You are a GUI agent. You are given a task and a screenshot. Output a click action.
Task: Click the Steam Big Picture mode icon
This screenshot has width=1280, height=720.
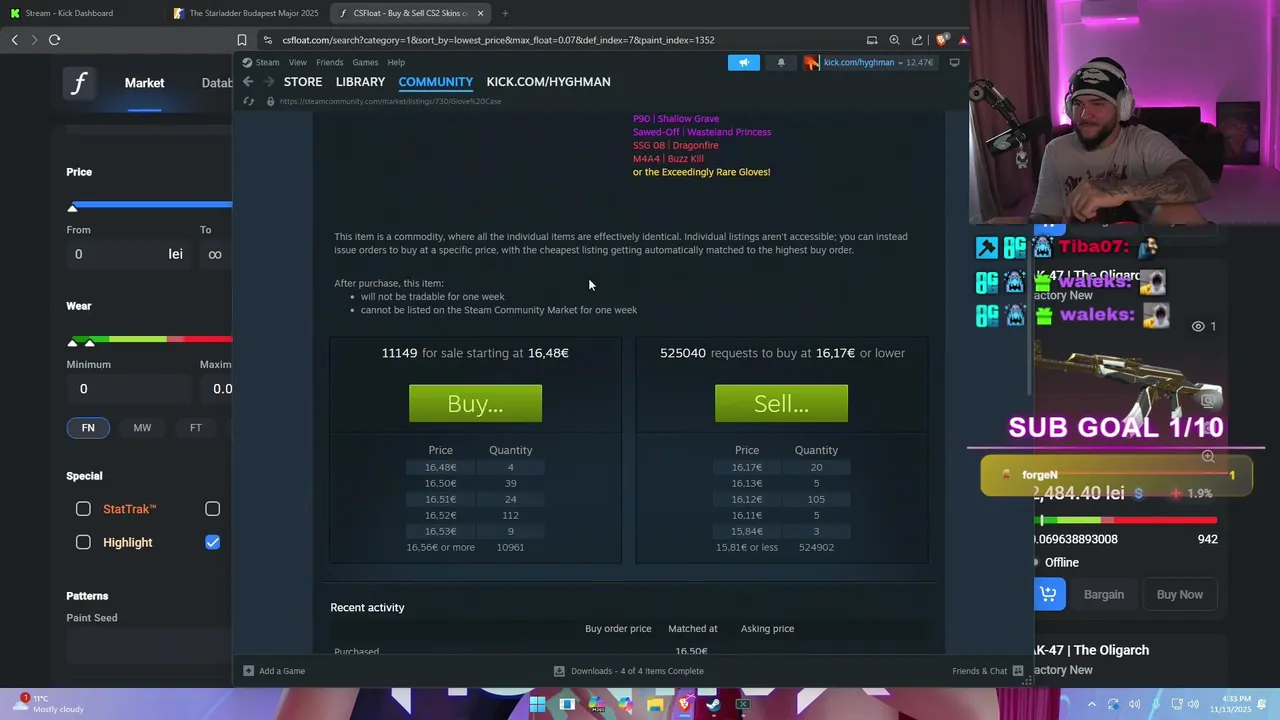point(954,62)
